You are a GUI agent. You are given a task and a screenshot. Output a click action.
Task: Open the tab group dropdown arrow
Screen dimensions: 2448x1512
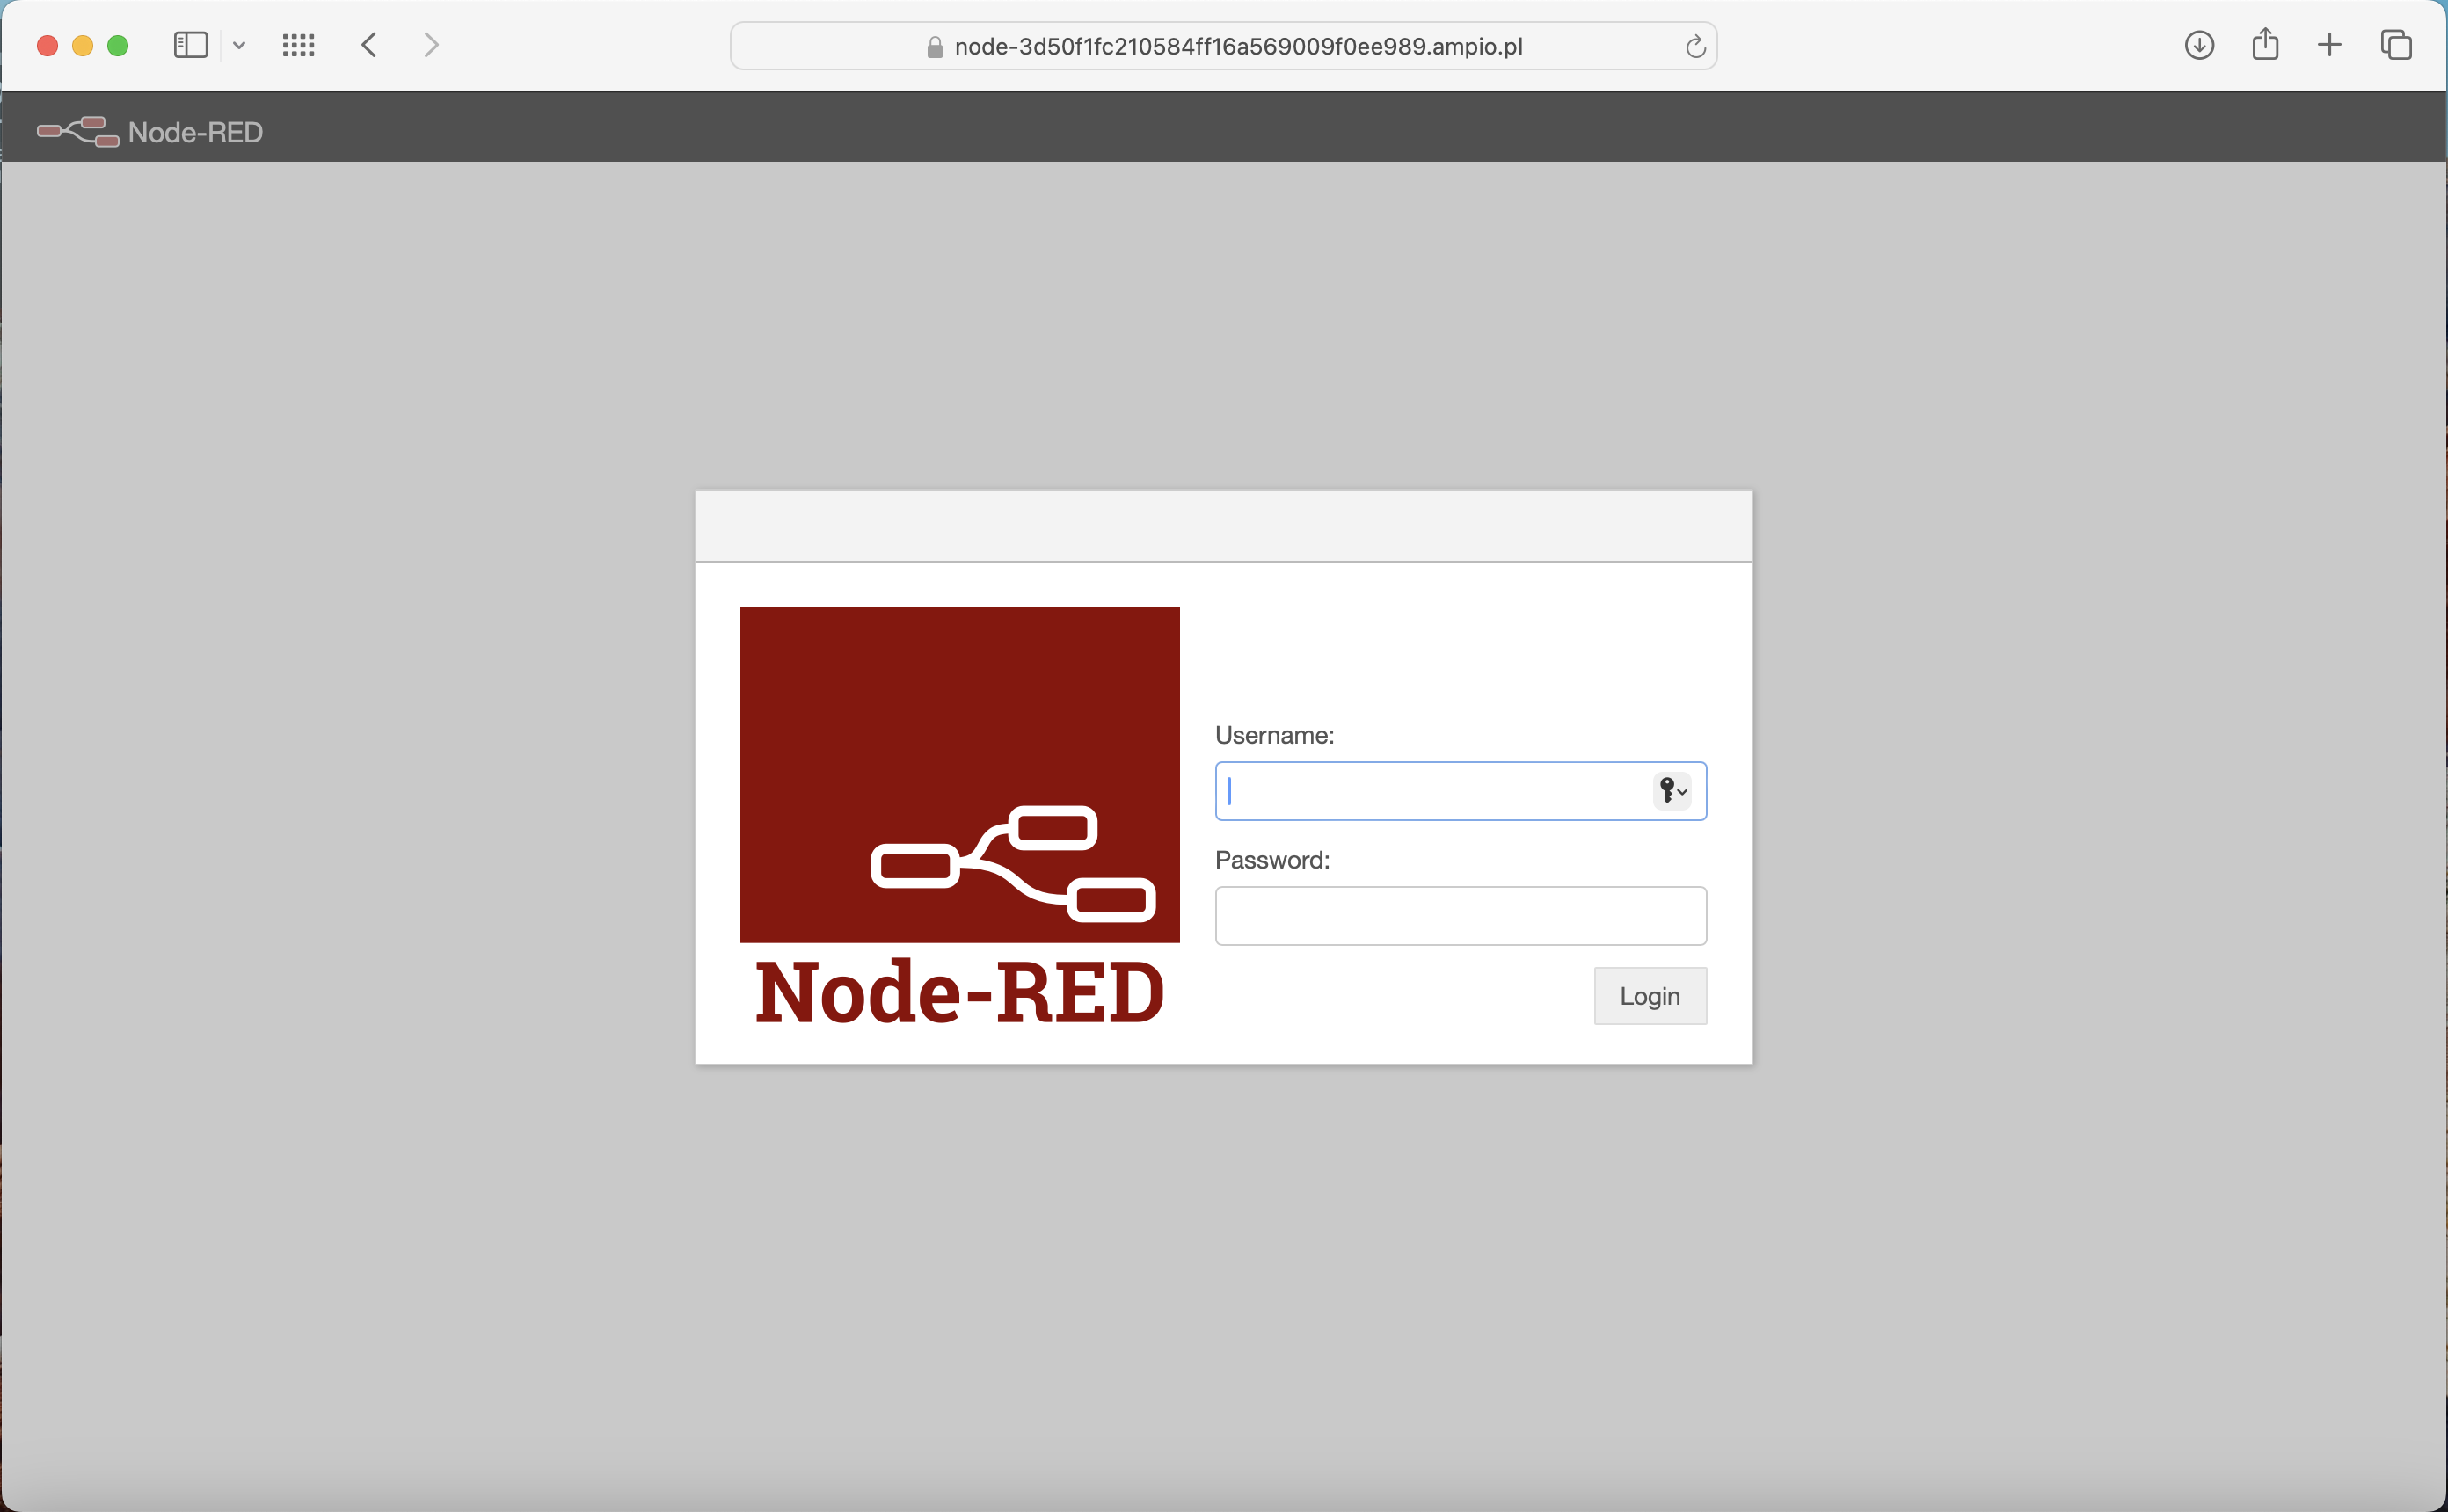[239, 45]
